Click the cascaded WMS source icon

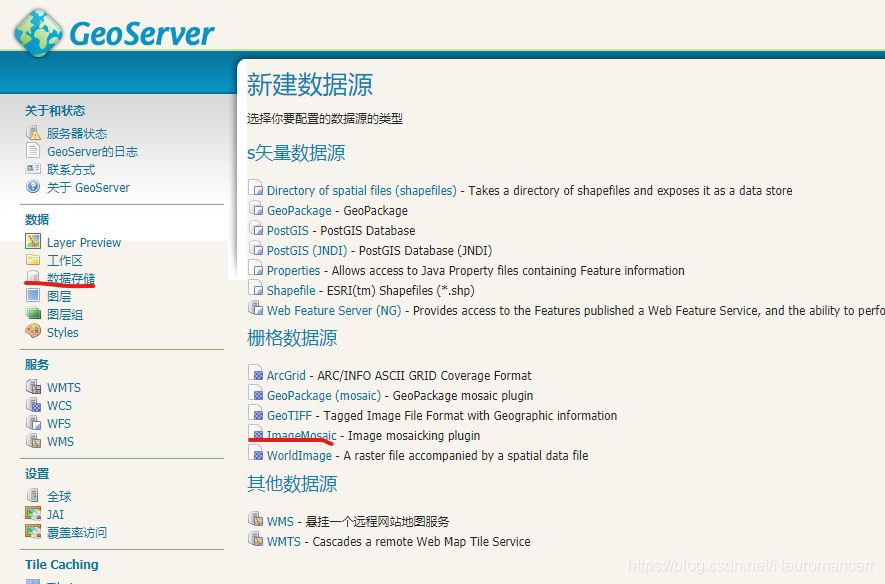click(x=256, y=519)
